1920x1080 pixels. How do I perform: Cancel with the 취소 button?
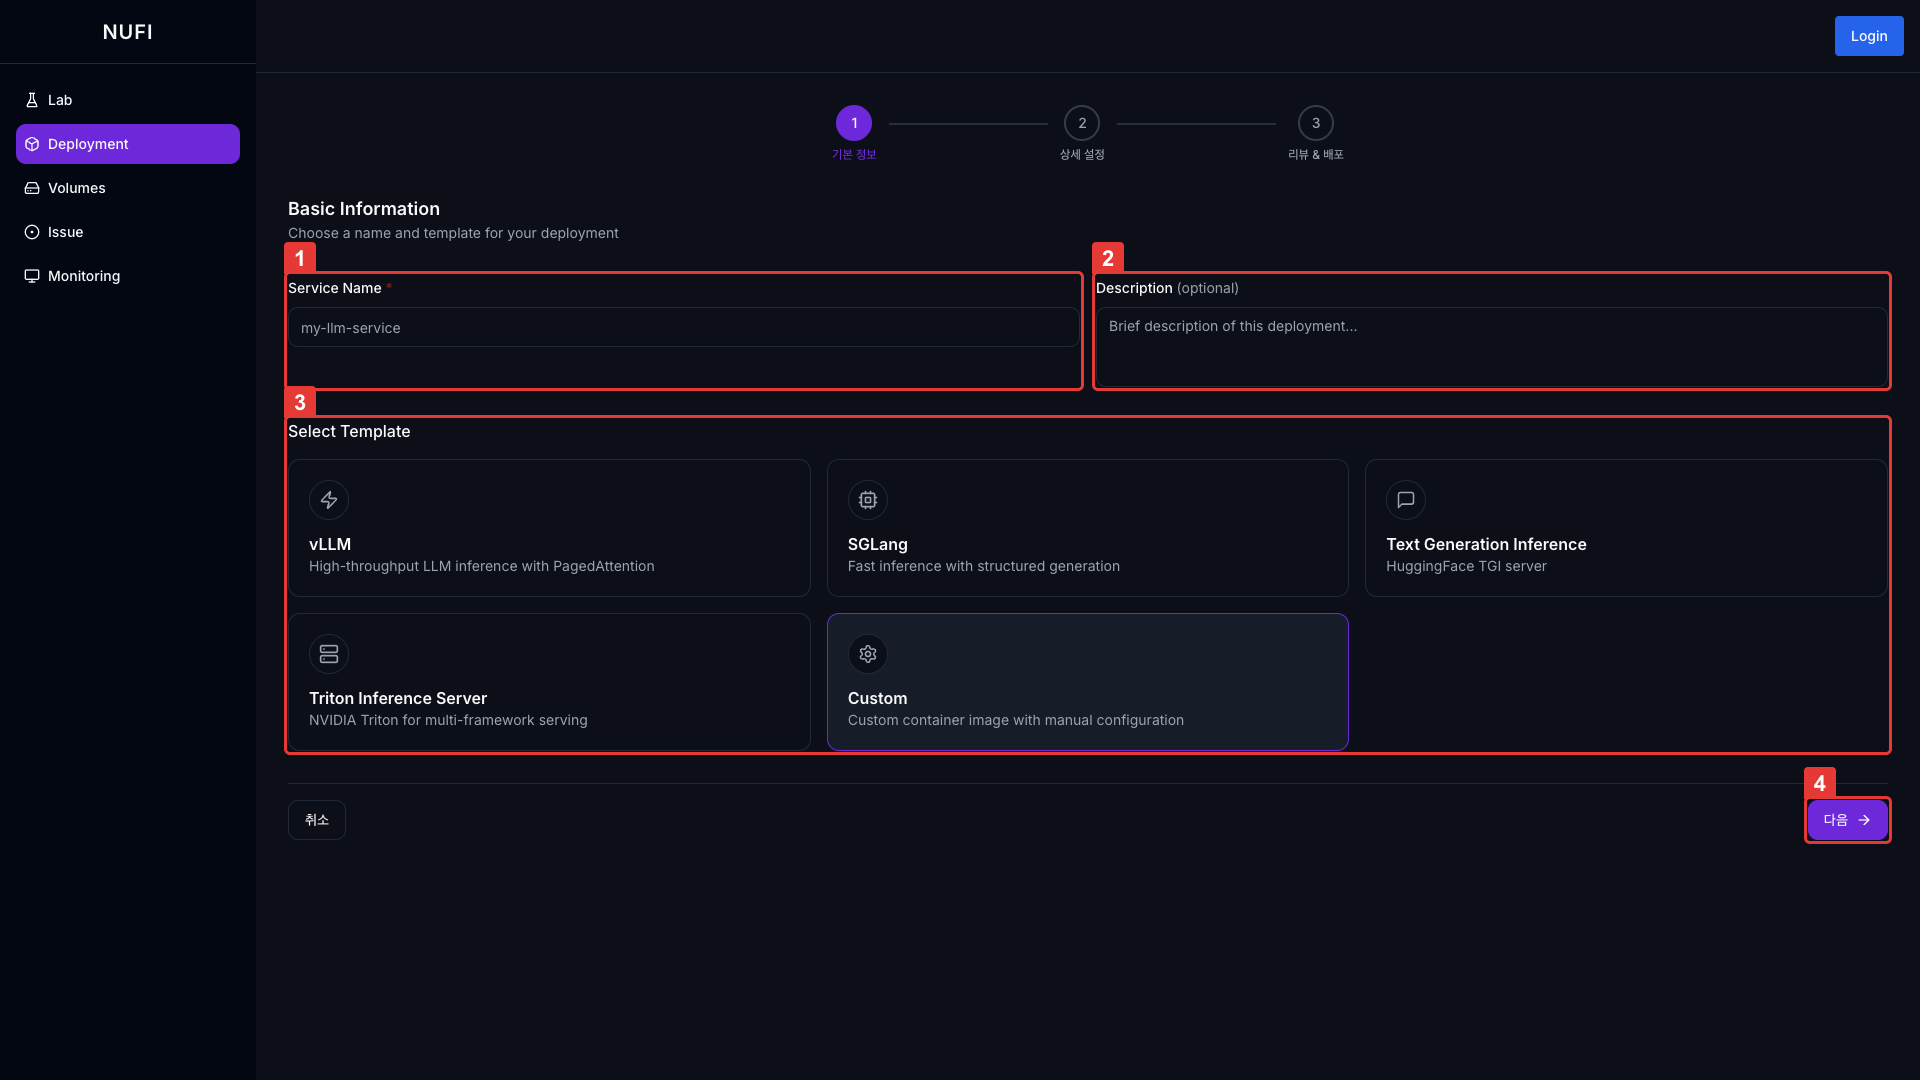pyautogui.click(x=316, y=820)
